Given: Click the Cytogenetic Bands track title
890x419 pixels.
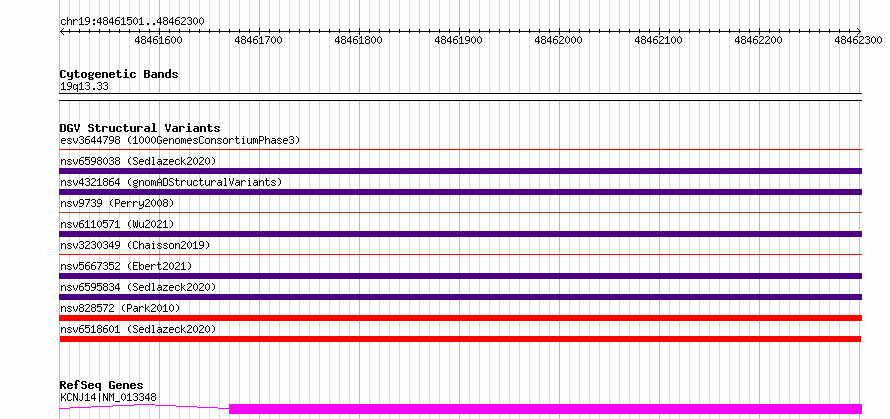Looking at the screenshot, I should (x=119, y=74).
